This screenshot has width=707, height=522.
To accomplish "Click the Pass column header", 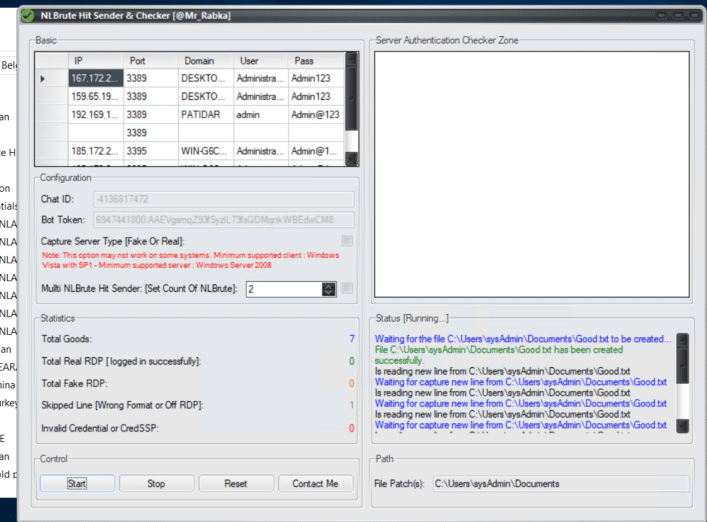I will coord(316,61).
